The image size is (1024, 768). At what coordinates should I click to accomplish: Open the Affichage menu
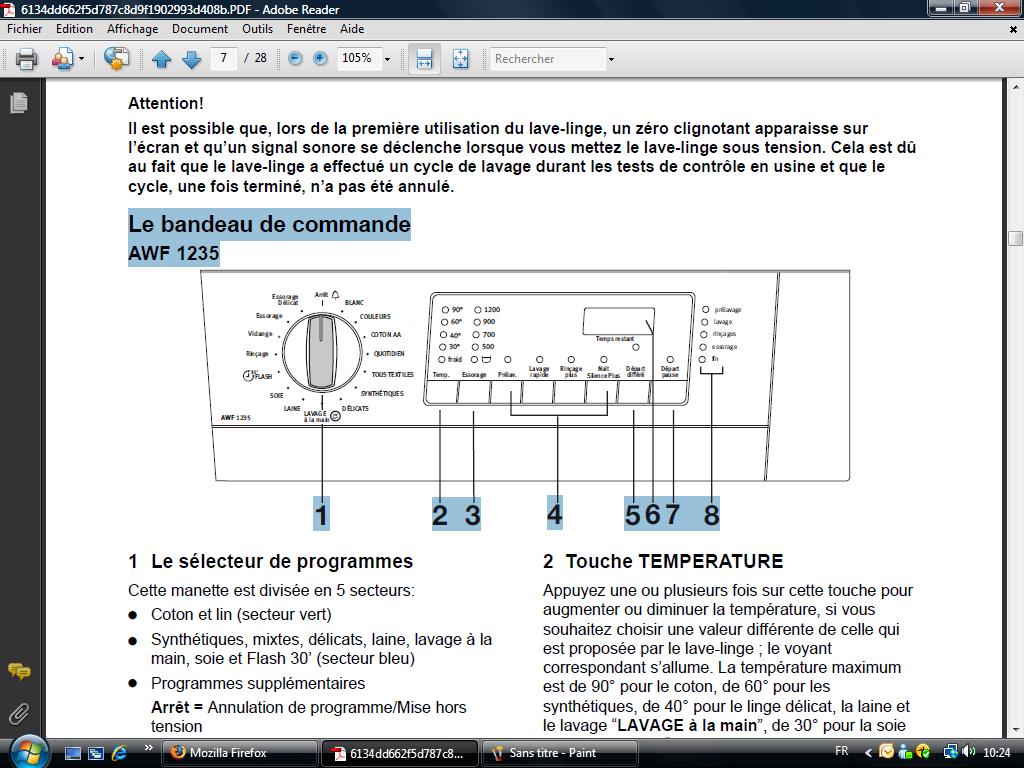133,29
